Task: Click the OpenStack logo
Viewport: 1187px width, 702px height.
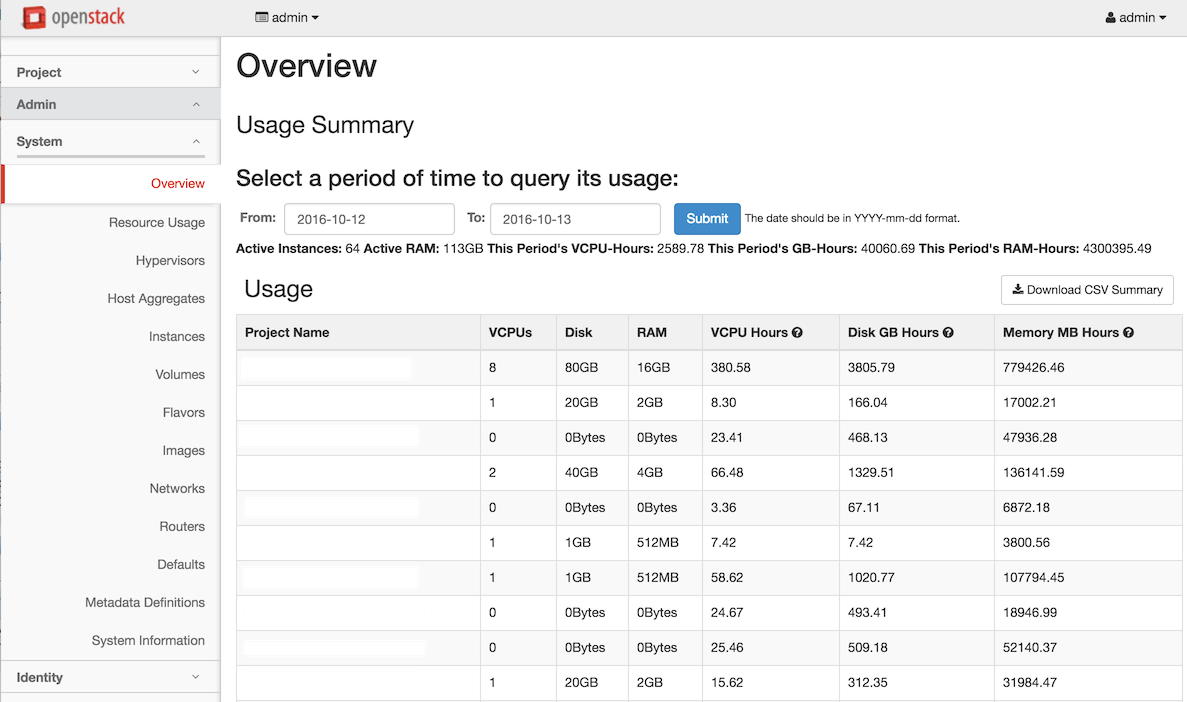Action: coord(74,17)
